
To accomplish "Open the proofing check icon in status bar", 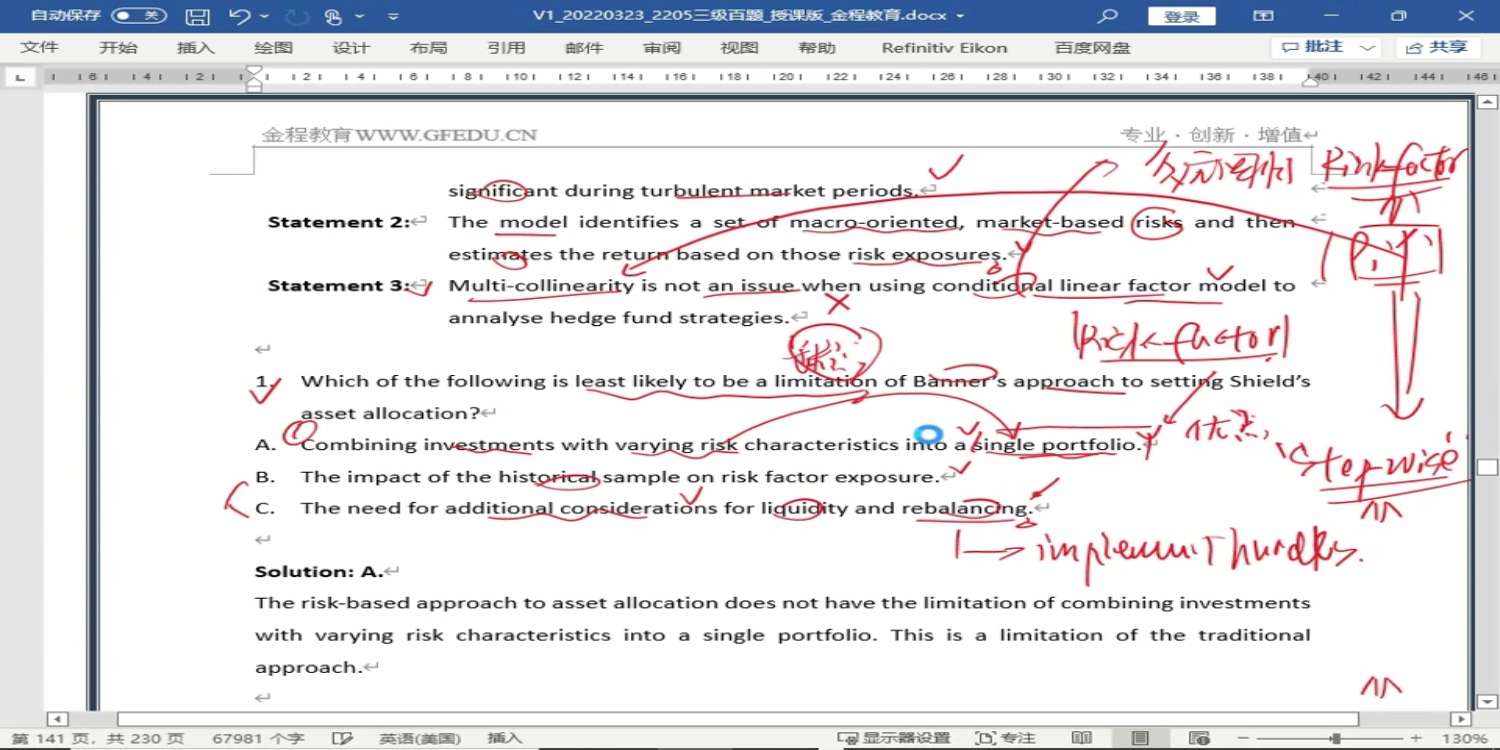I will point(342,738).
